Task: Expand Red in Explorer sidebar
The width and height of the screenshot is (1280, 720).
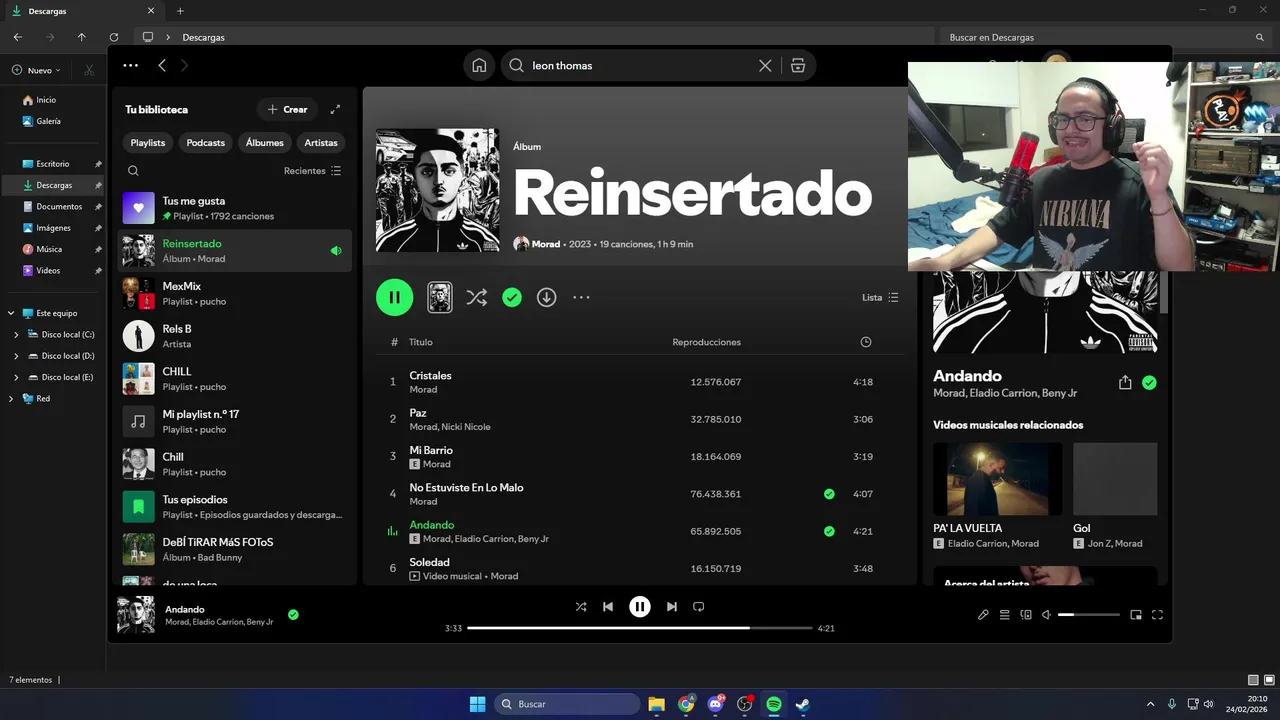Action: pyautogui.click(x=10, y=398)
